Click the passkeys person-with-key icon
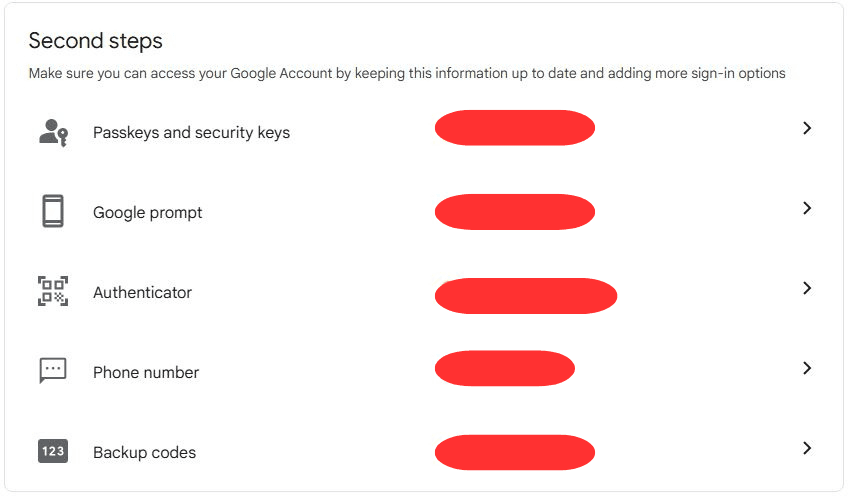The image size is (848, 496). click(53, 132)
